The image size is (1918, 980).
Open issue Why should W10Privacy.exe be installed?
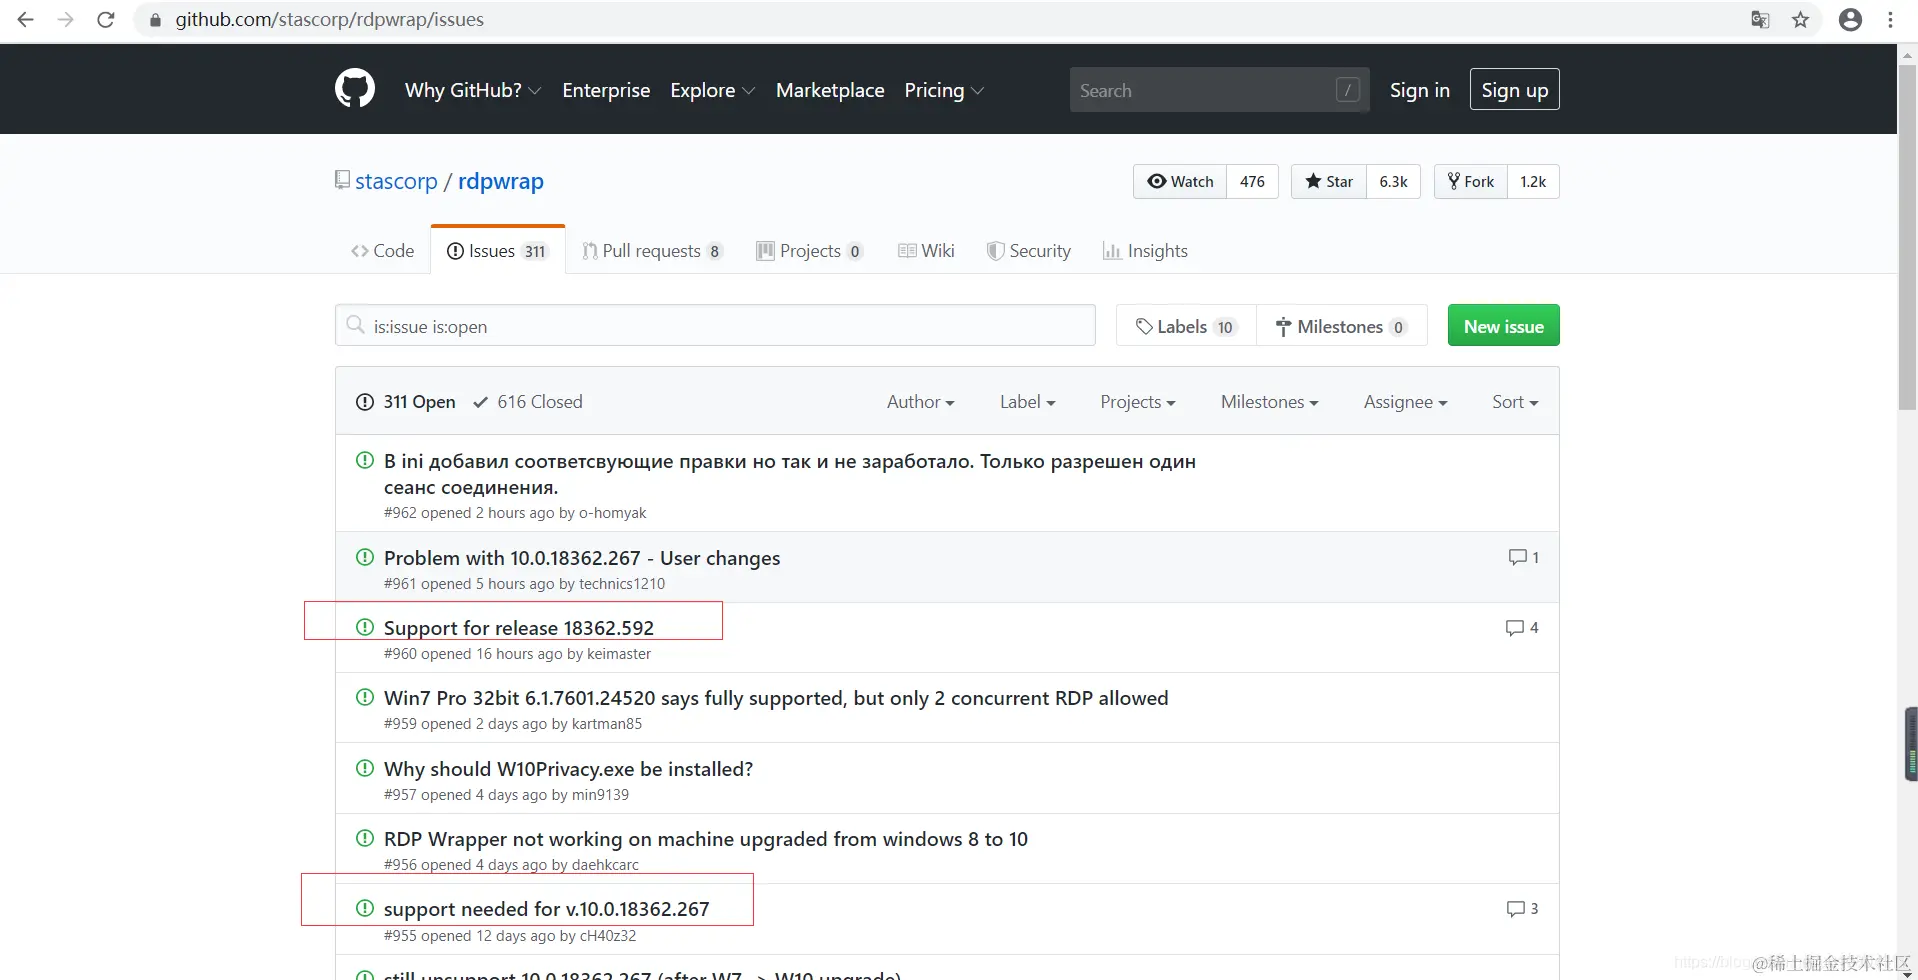click(568, 769)
